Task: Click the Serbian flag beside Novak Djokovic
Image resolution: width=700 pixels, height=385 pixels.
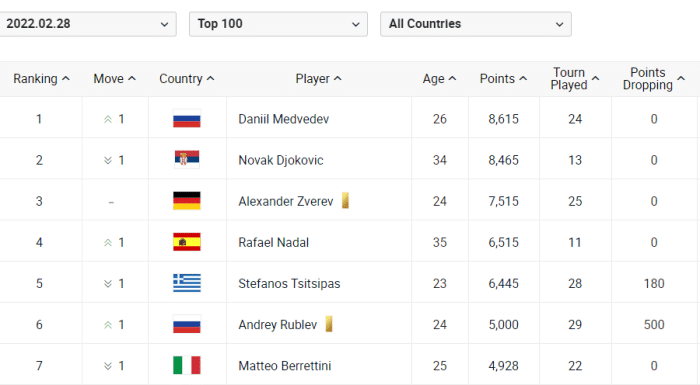Action: pos(187,159)
